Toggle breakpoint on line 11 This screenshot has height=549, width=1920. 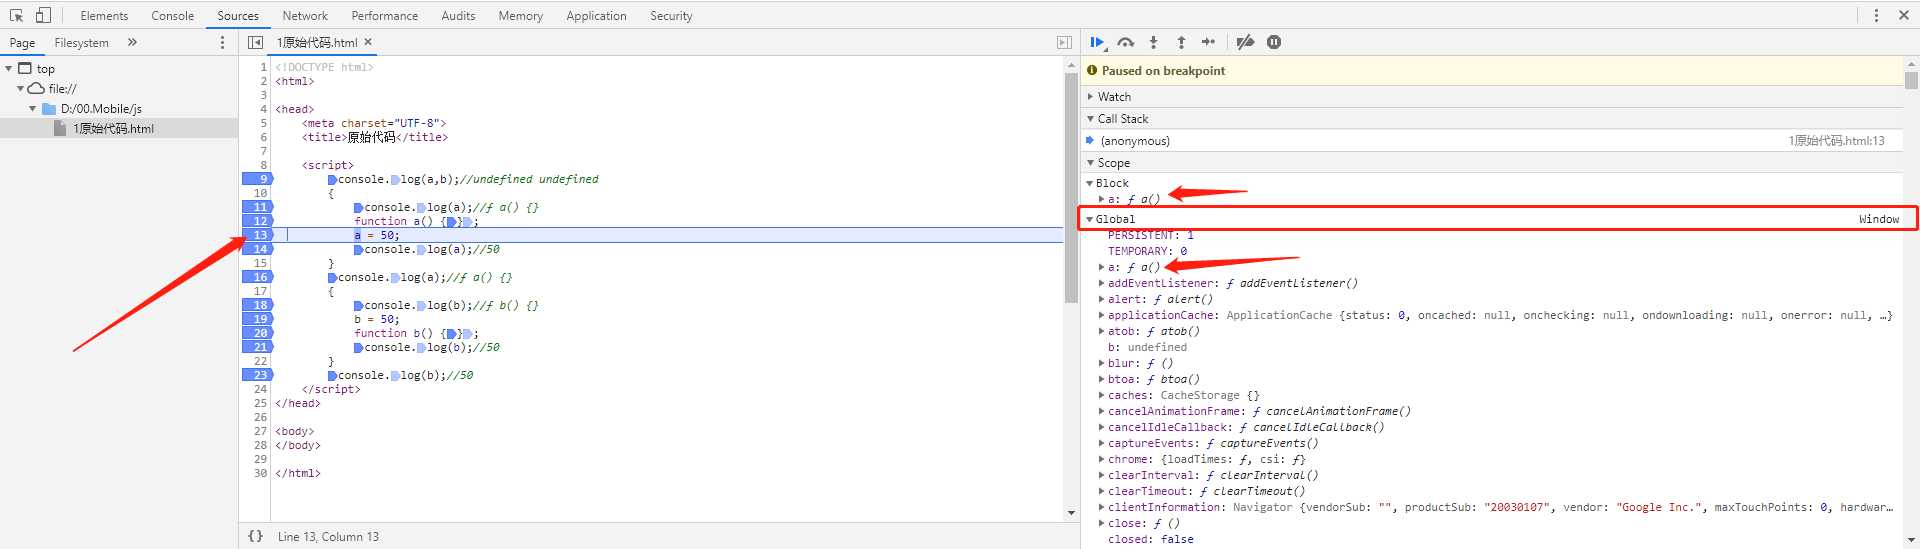pos(258,207)
